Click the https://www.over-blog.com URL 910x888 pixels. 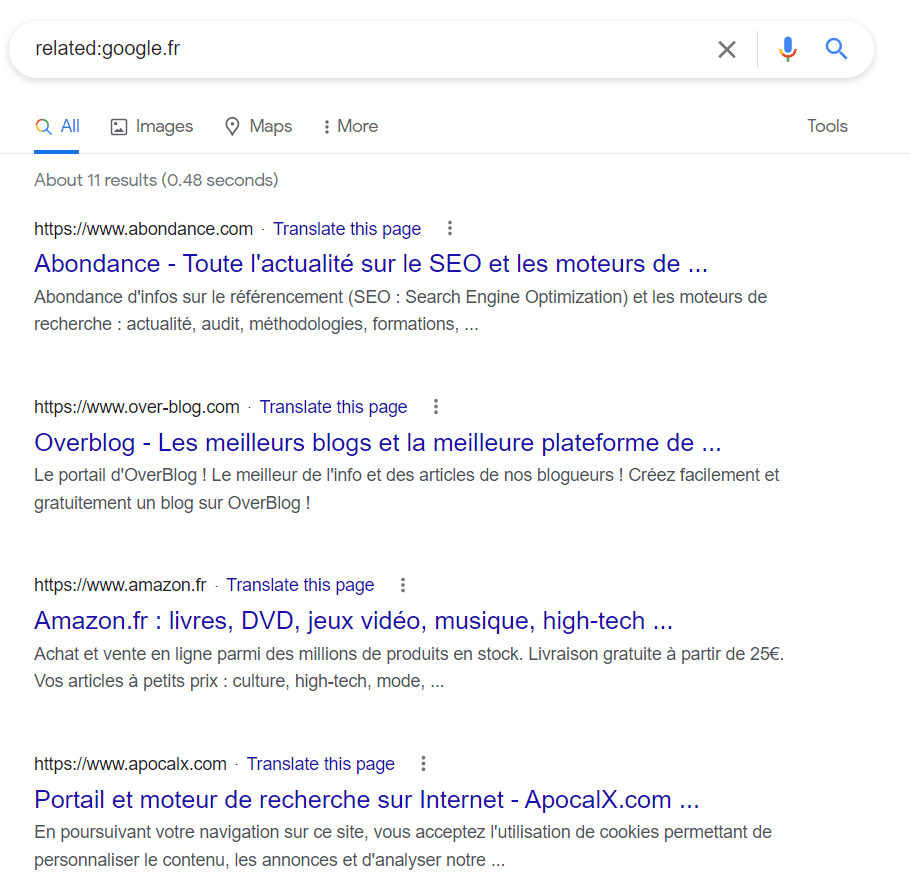click(x=137, y=406)
